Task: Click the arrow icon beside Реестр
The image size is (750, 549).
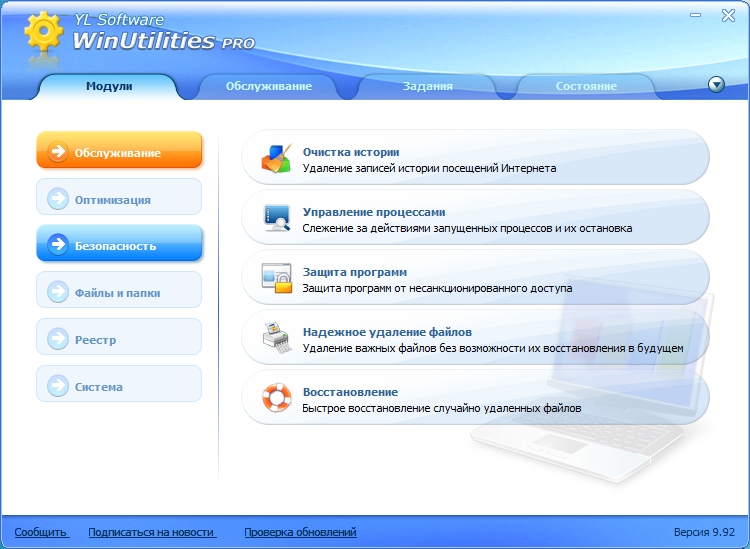Action: pos(58,338)
